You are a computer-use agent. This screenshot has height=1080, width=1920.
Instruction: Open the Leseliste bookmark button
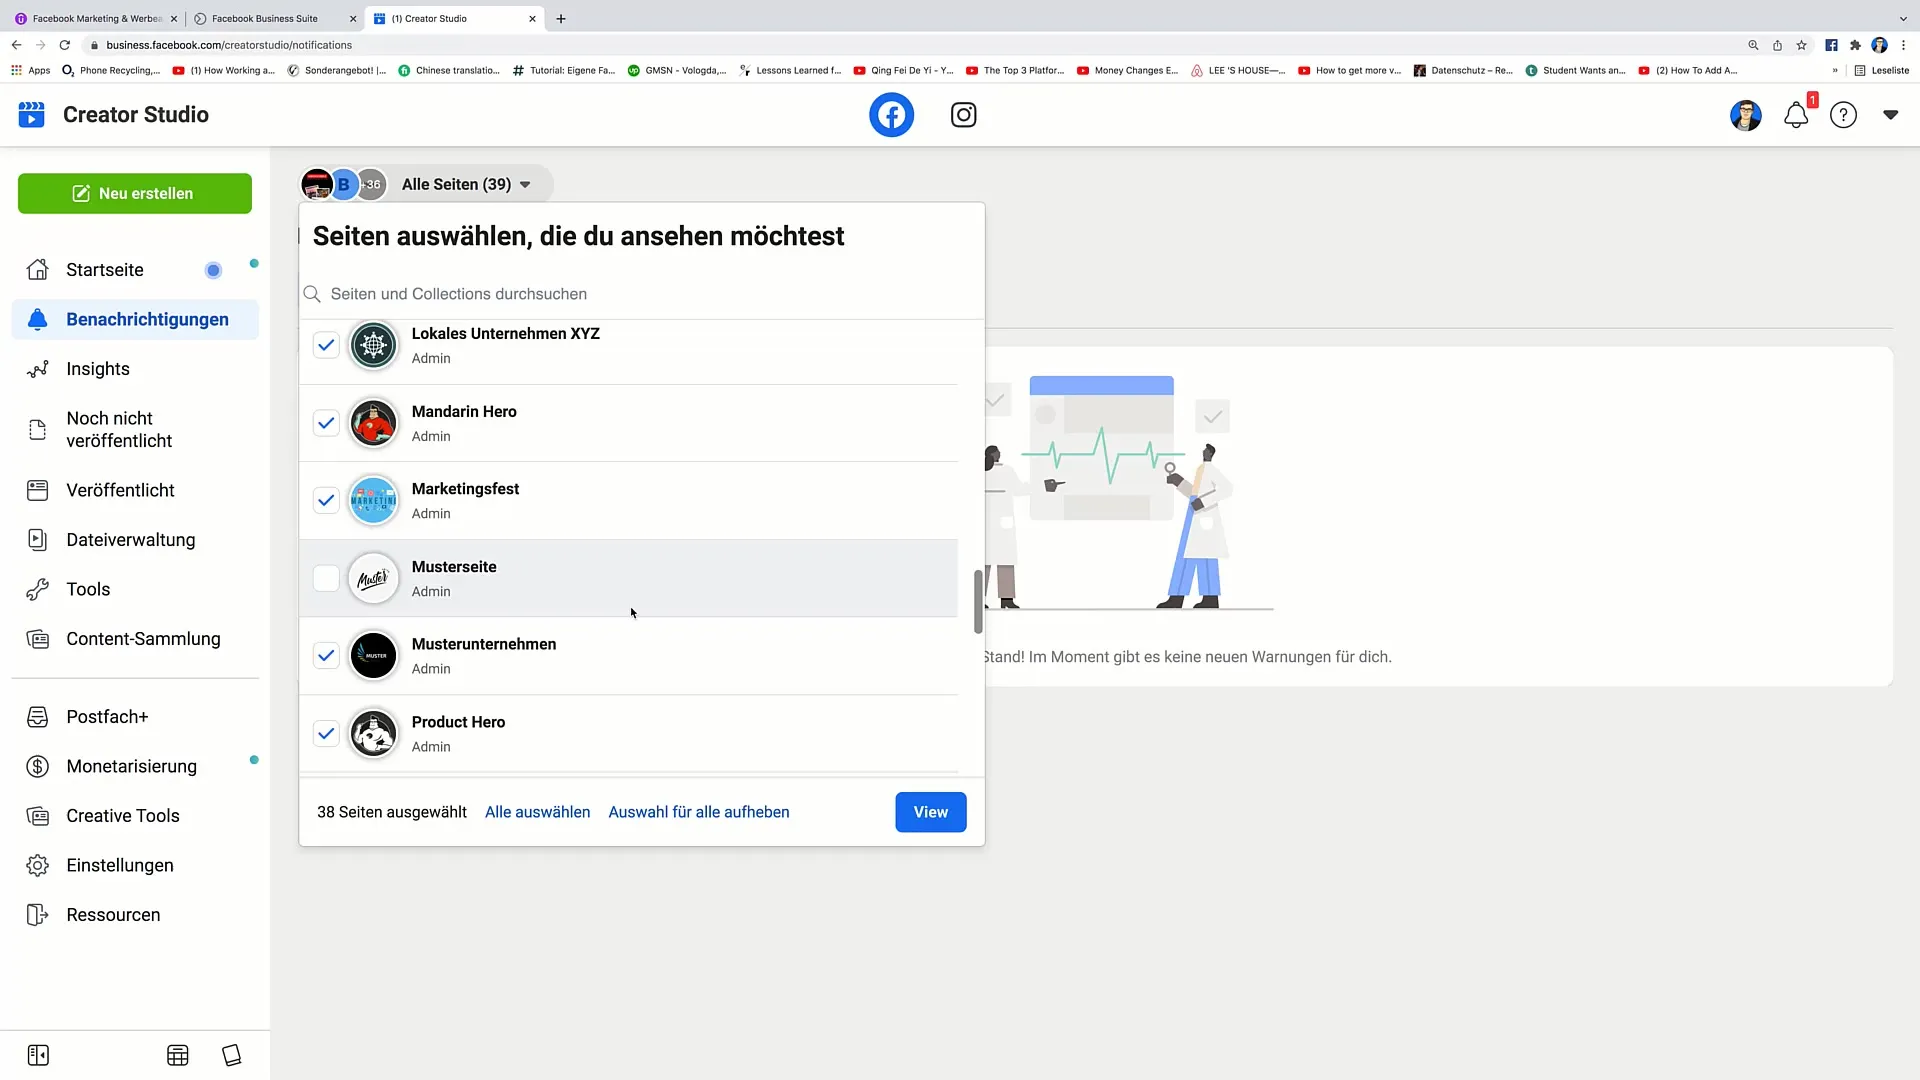(1882, 71)
